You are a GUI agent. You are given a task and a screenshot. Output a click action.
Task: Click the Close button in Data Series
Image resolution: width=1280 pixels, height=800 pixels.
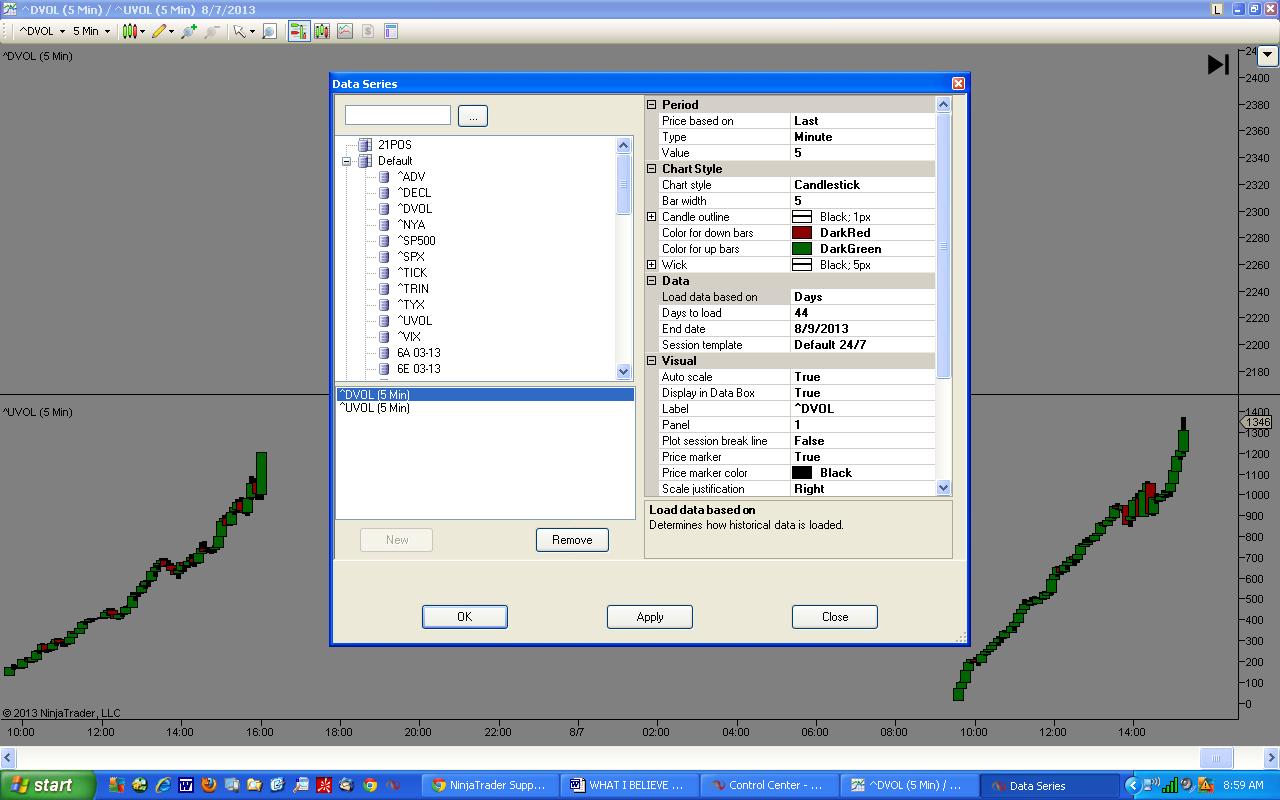click(835, 617)
